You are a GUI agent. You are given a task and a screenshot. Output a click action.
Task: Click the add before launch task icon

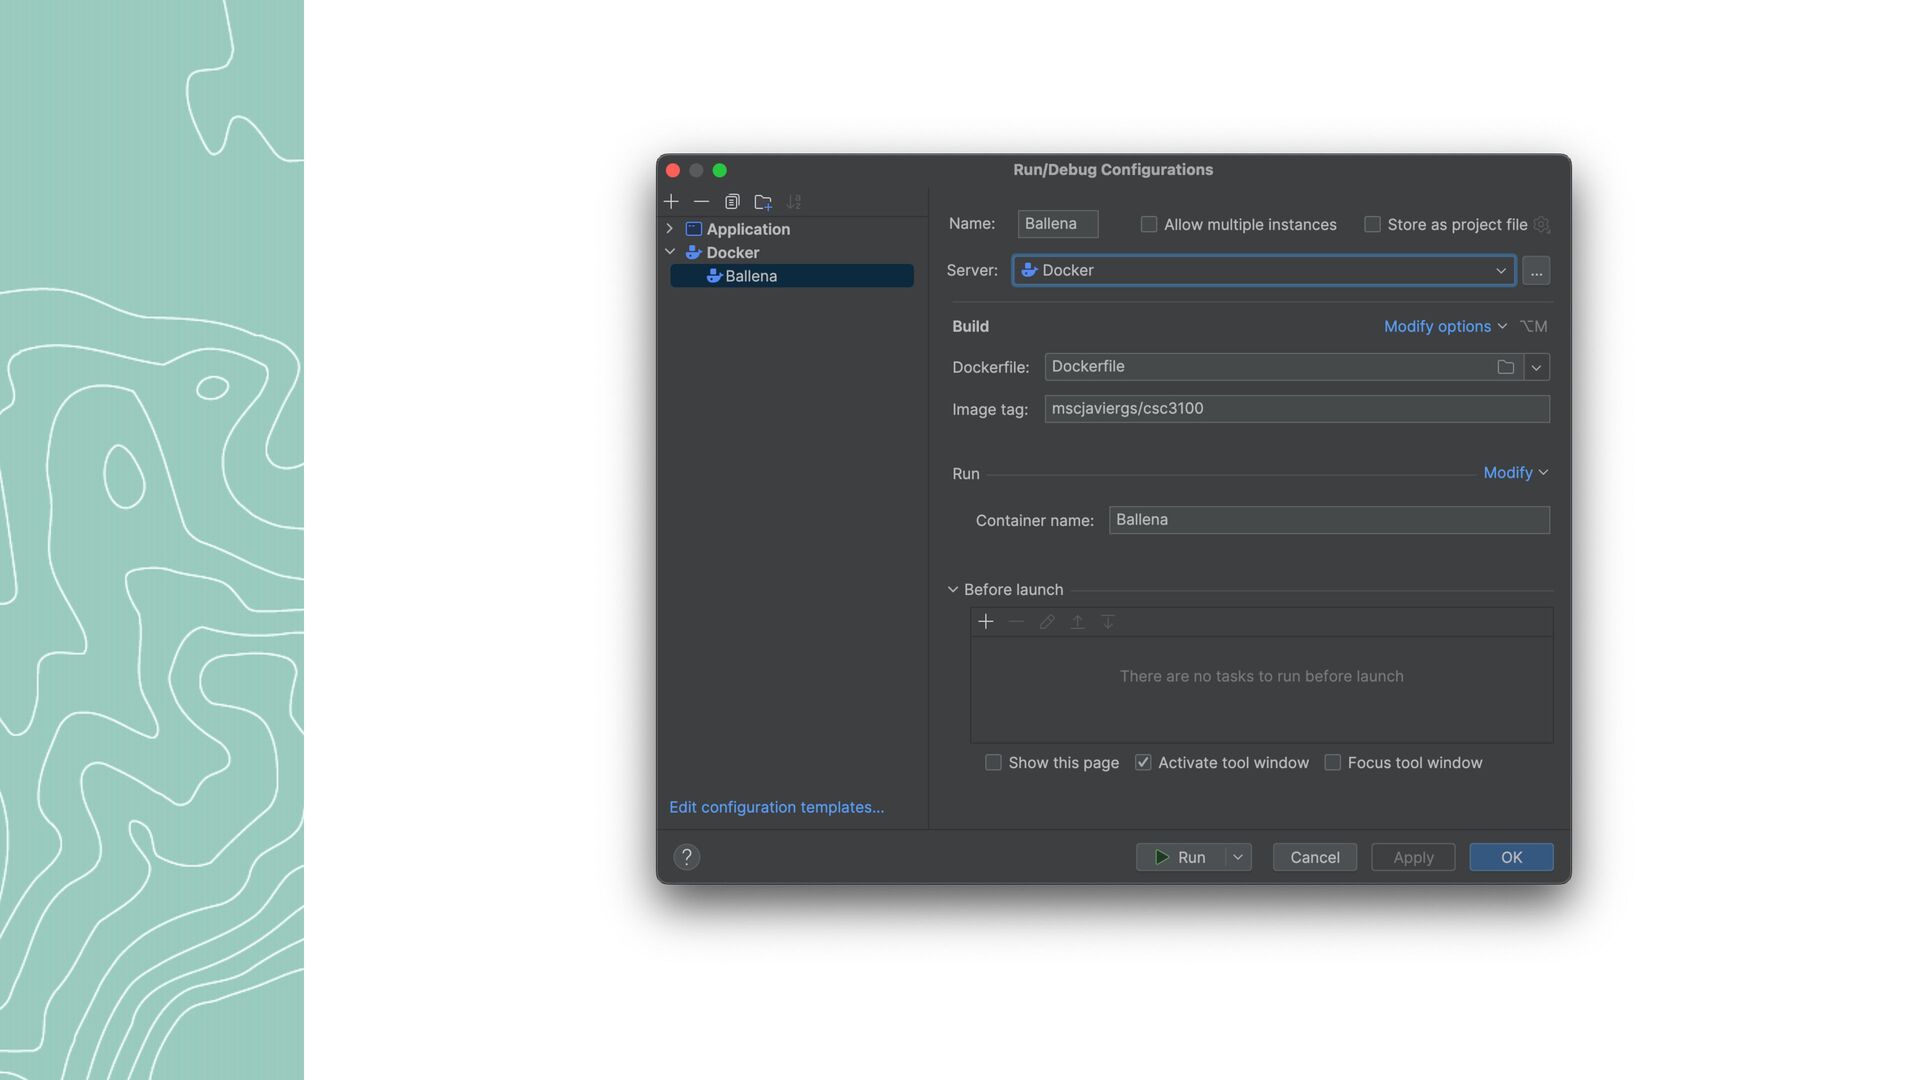point(985,622)
